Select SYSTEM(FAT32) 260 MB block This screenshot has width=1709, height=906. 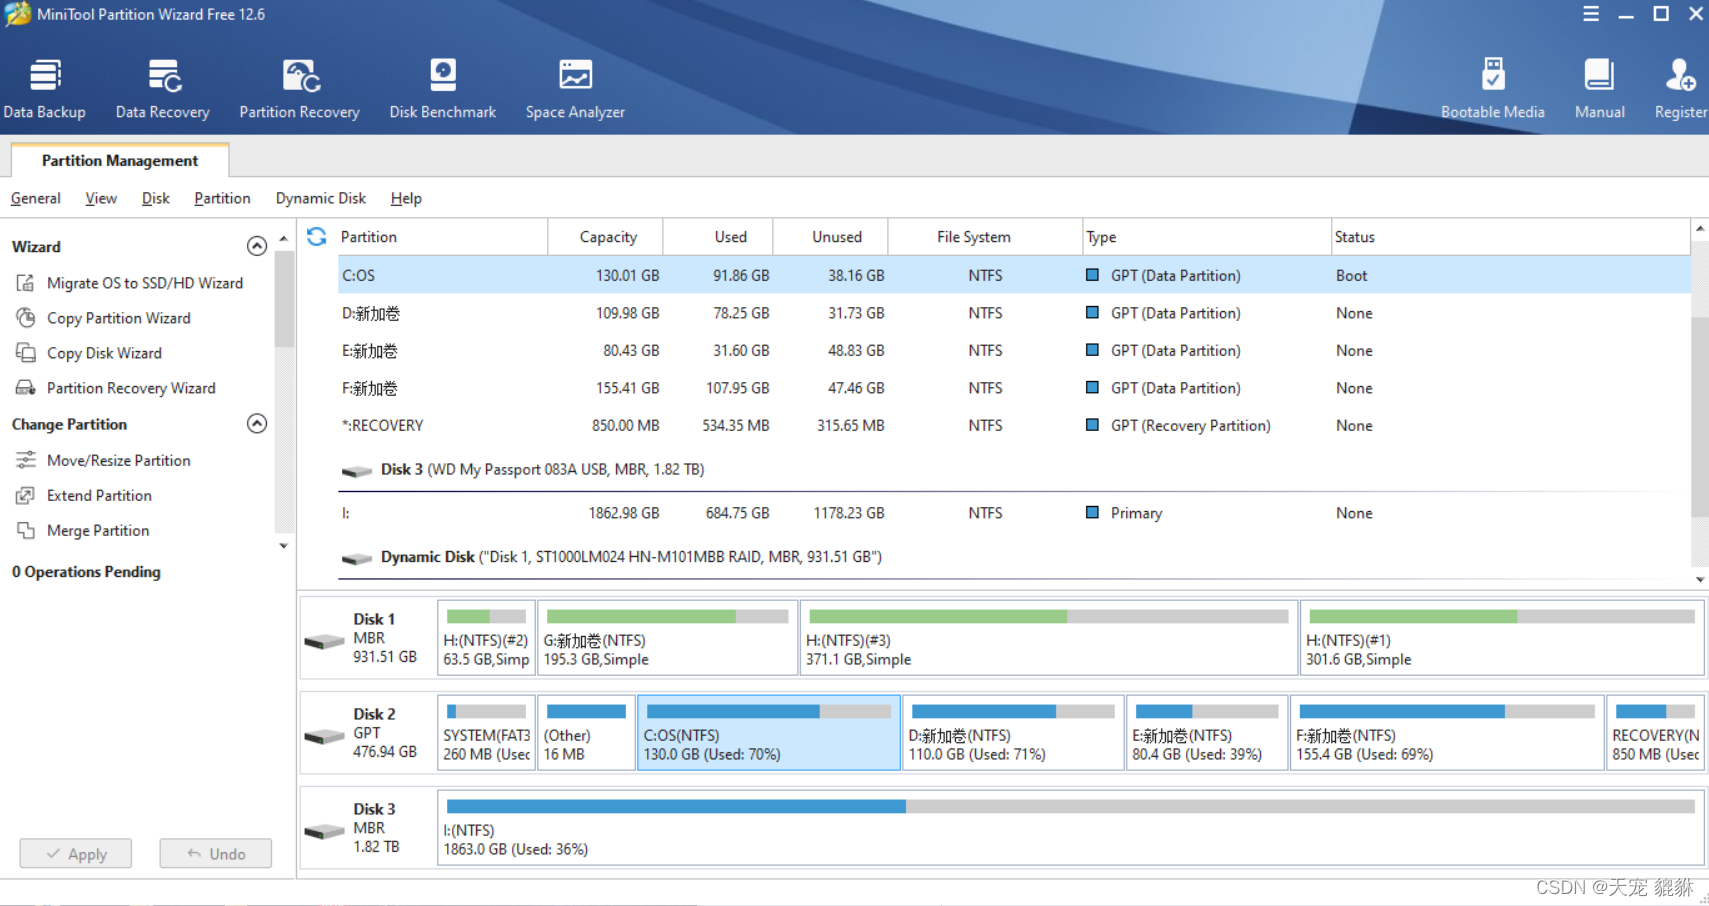(486, 732)
